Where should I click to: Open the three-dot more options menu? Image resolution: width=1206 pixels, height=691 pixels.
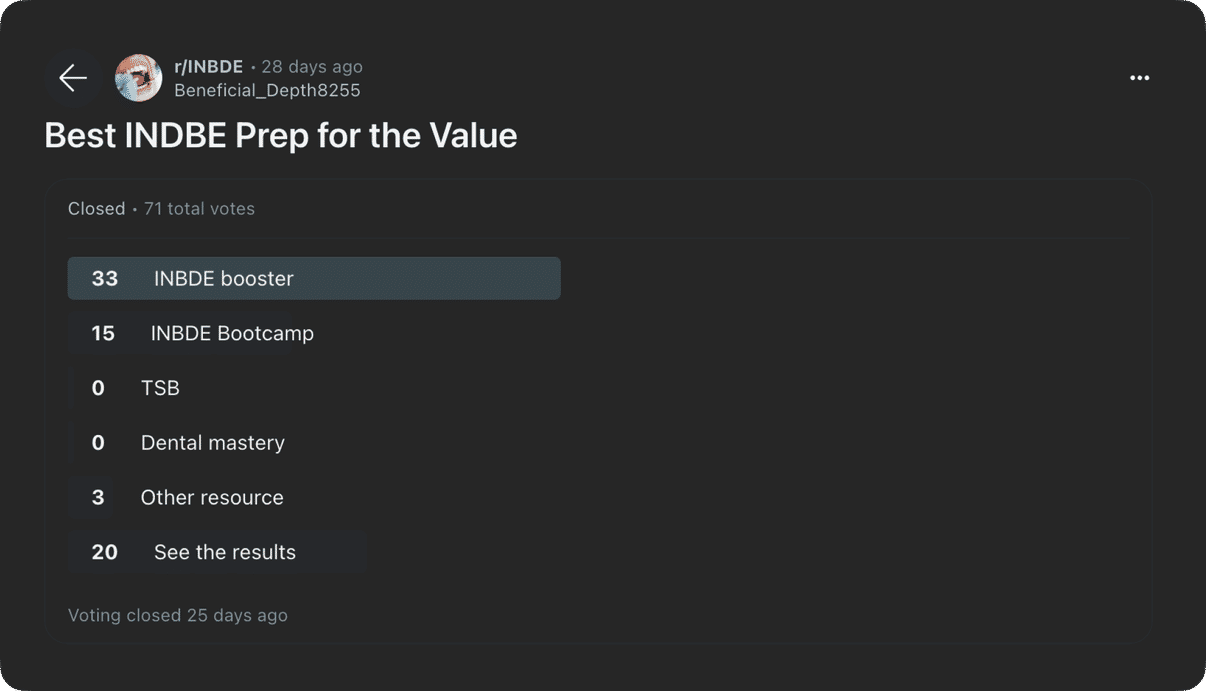click(1139, 78)
